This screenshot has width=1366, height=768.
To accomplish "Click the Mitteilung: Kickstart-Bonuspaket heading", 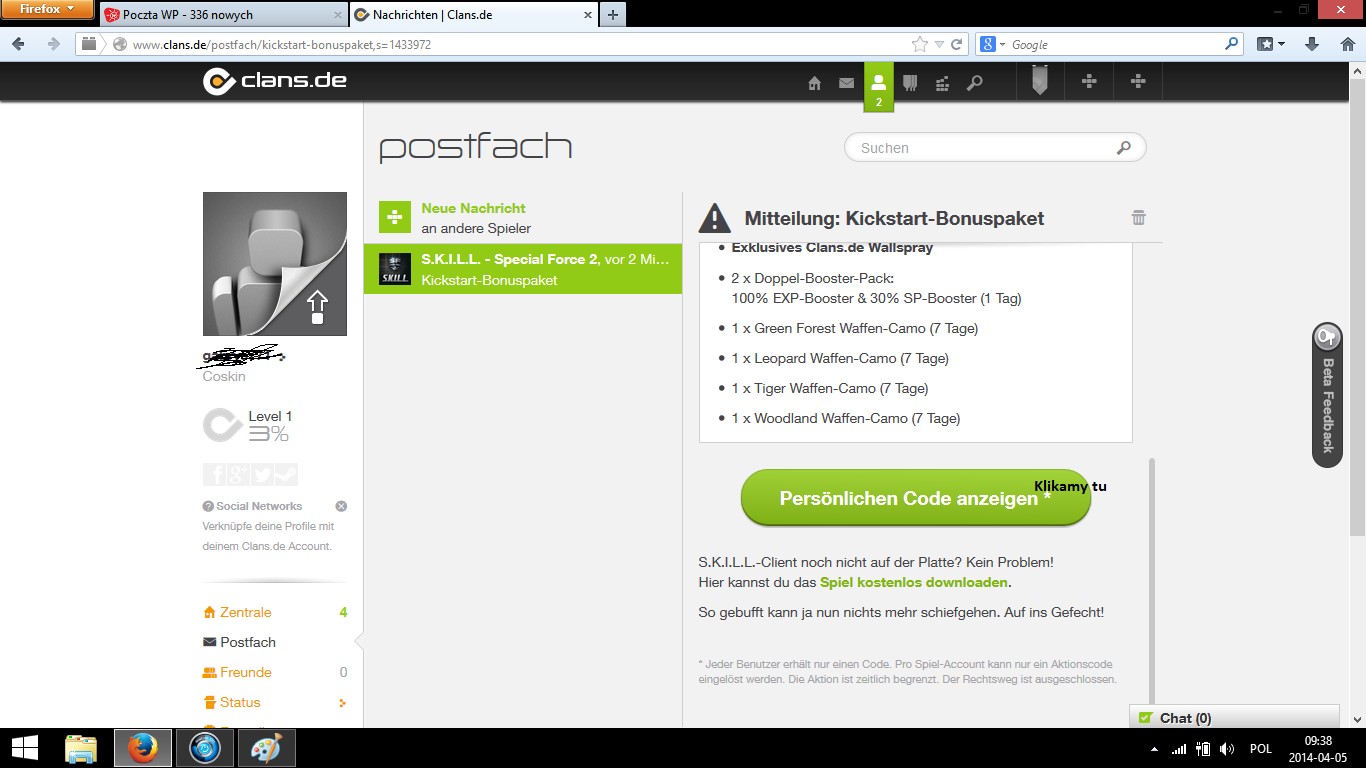I will pyautogui.click(x=894, y=218).
